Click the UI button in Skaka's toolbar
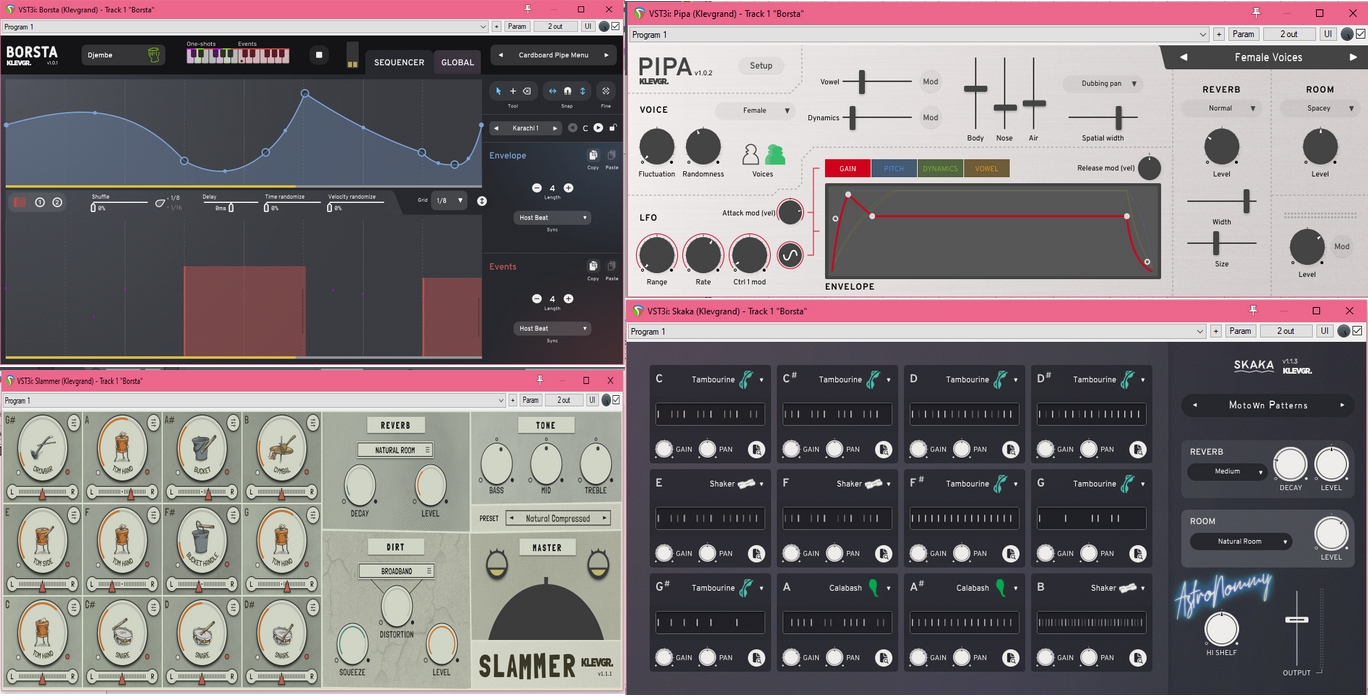This screenshot has width=1368, height=696. [1327, 331]
